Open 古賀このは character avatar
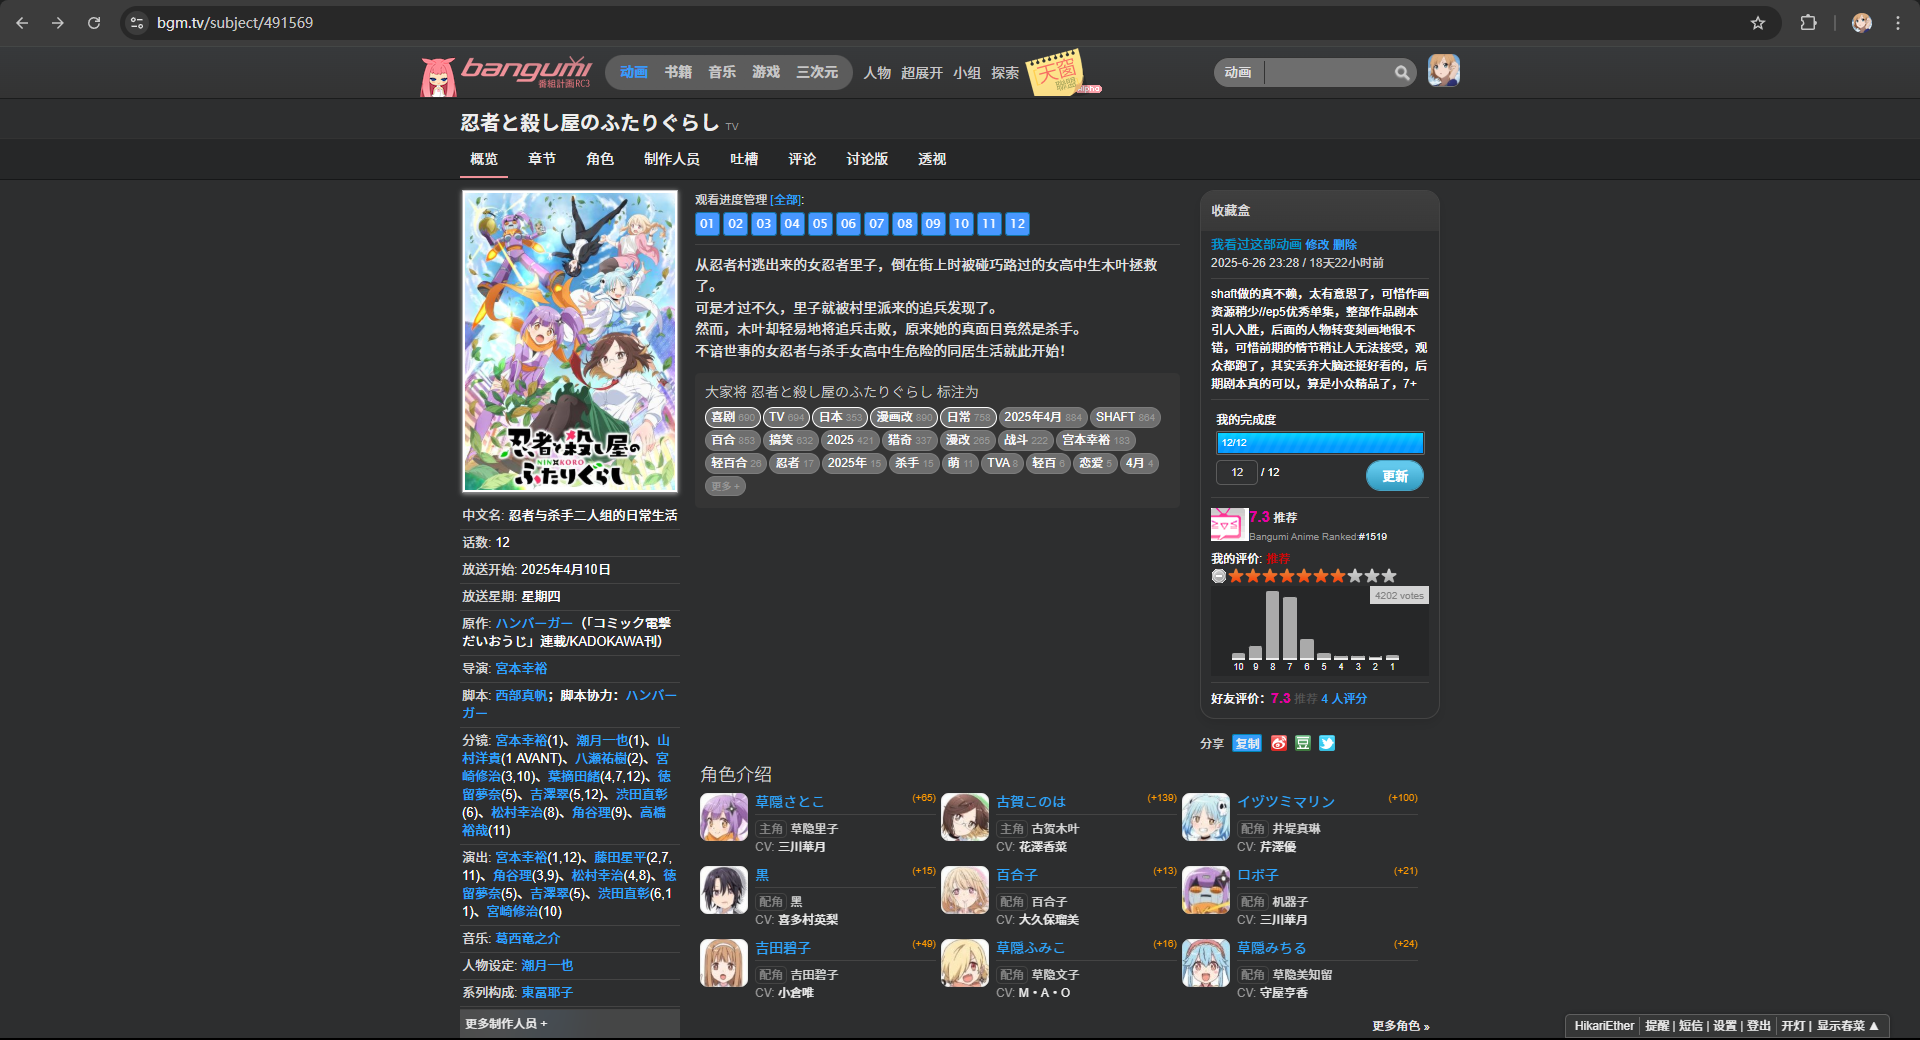This screenshot has width=1920, height=1040. (965, 817)
